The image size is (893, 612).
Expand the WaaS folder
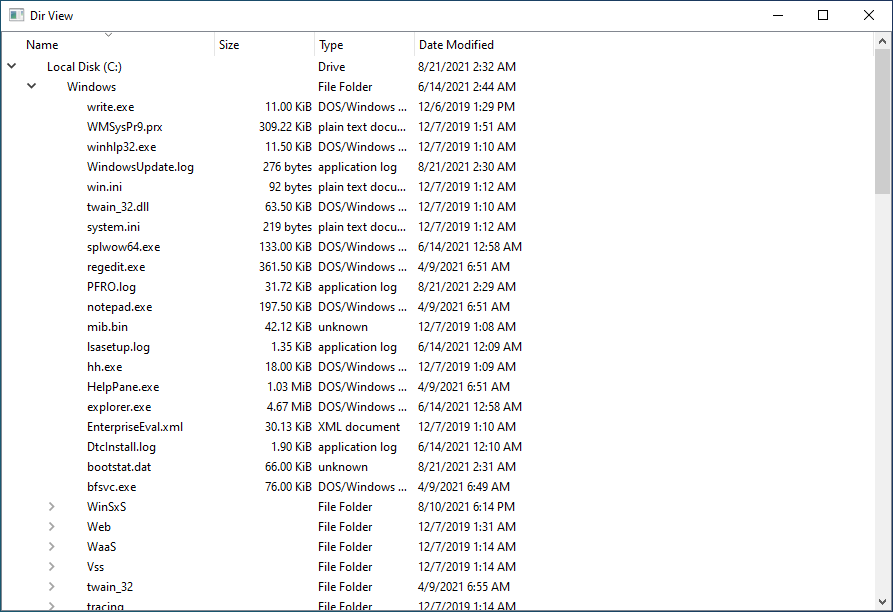[51, 546]
